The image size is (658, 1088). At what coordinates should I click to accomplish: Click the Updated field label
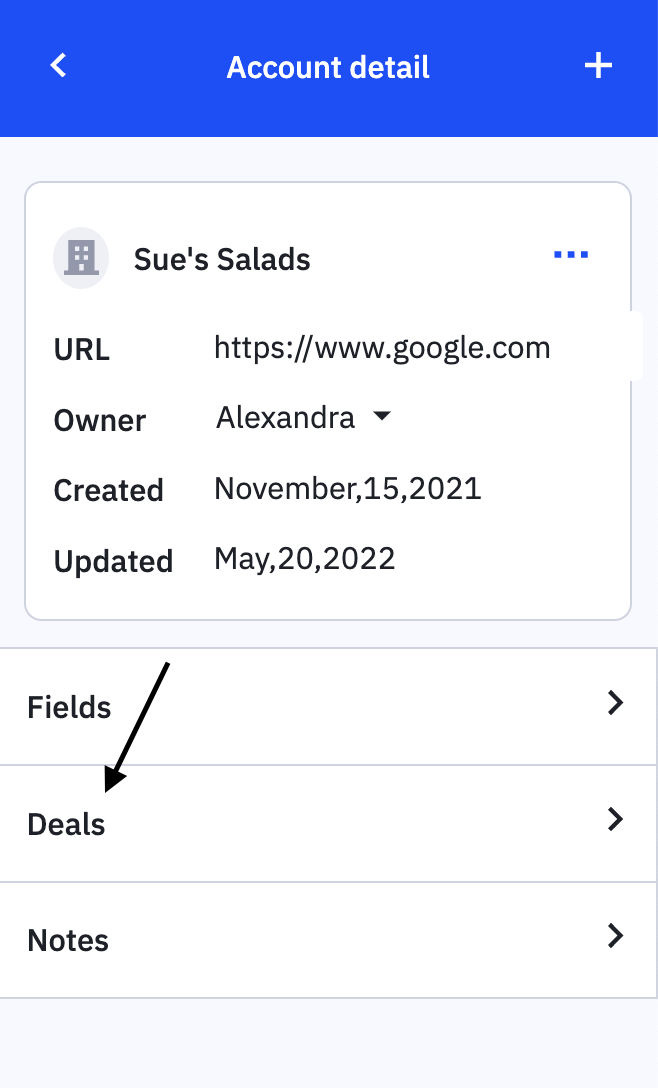(x=113, y=561)
